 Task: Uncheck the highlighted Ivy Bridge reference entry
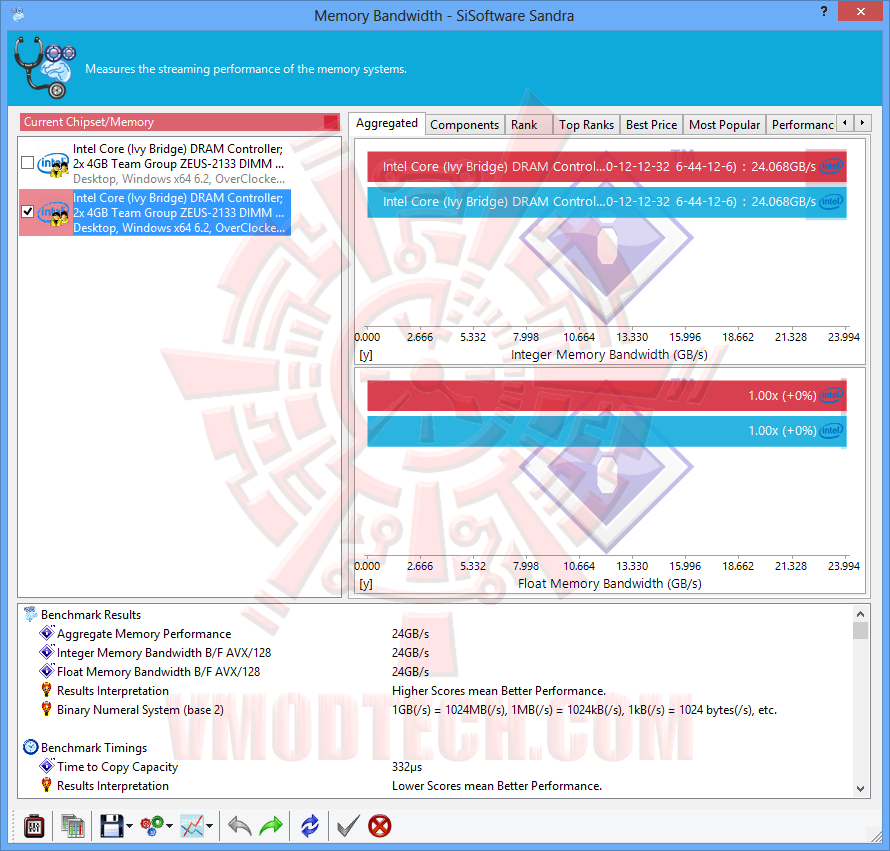pos(27,212)
